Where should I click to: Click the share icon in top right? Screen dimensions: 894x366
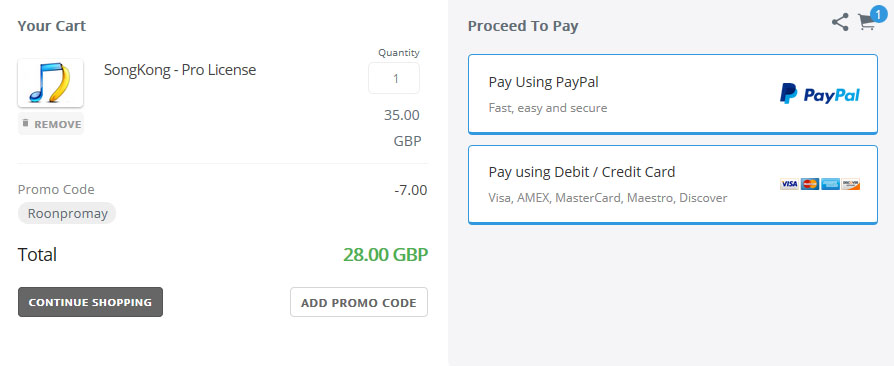pyautogui.click(x=840, y=22)
